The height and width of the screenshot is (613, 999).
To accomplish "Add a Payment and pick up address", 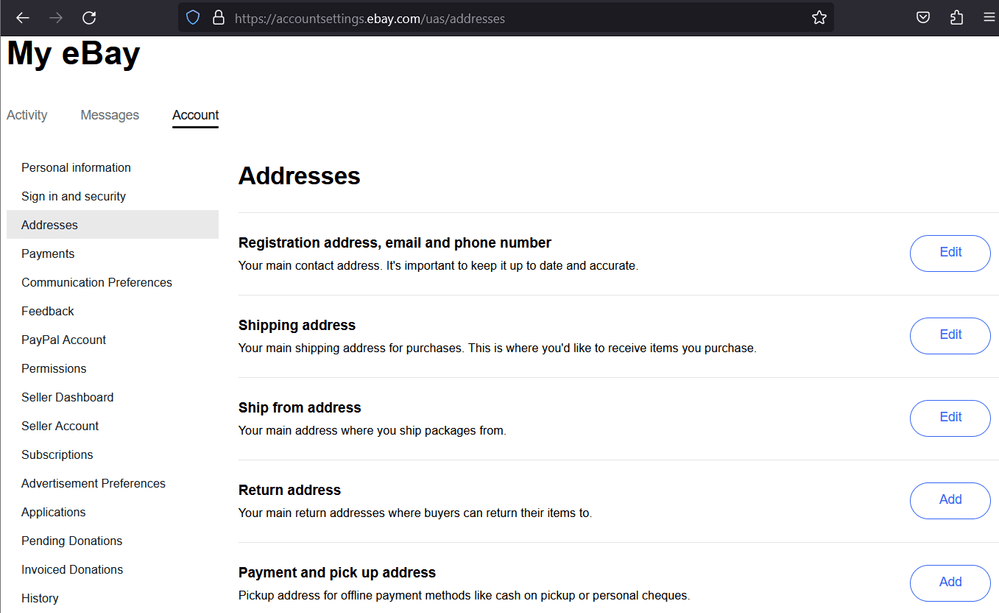I will pyautogui.click(x=950, y=582).
